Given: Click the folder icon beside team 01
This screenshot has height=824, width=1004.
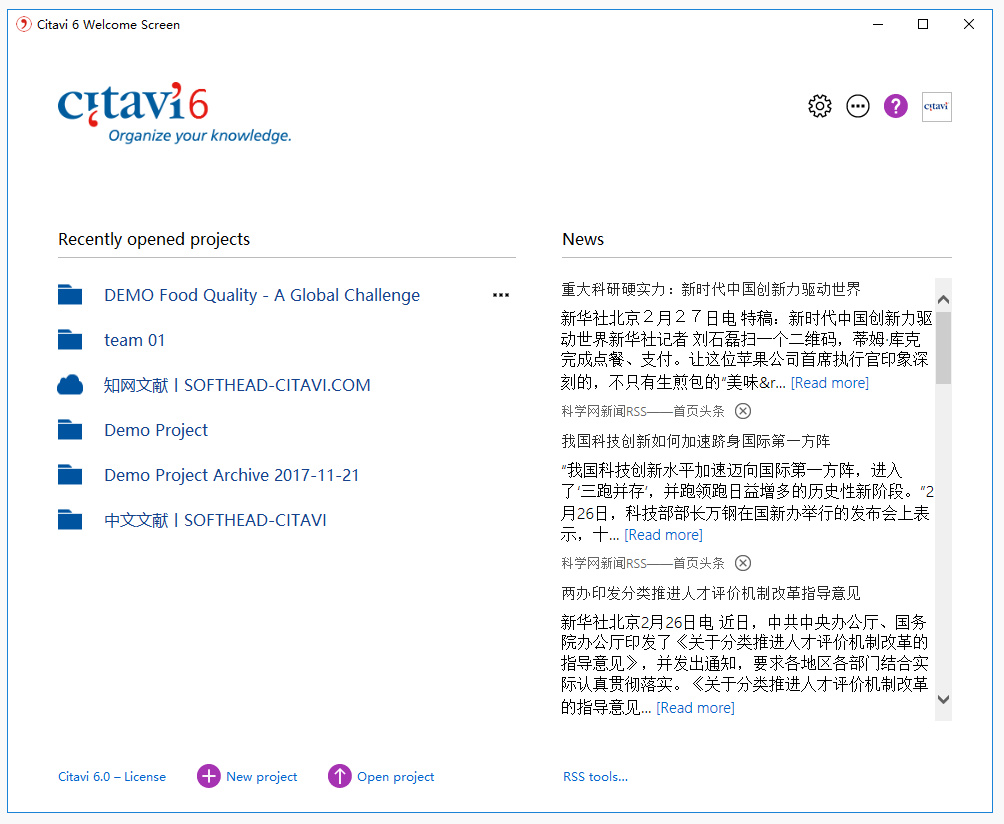Looking at the screenshot, I should (x=70, y=339).
